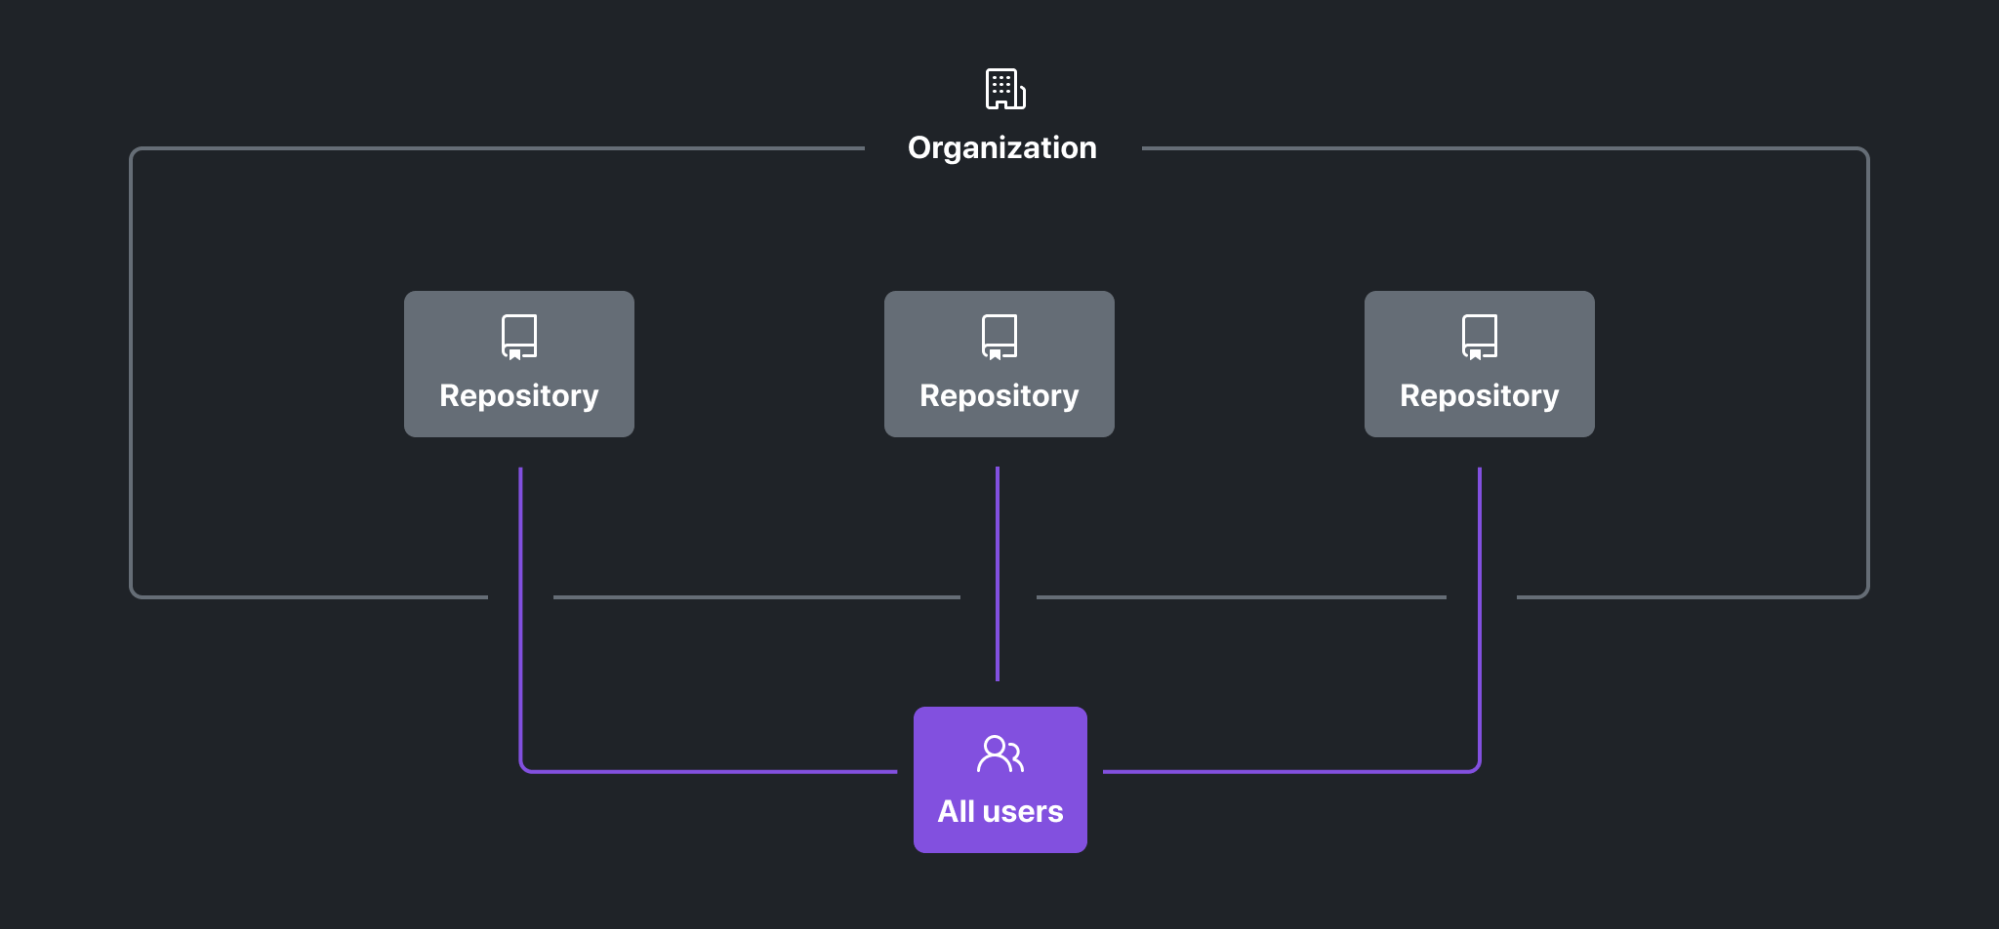The width and height of the screenshot is (1999, 930).
Task: Collapse the rightmost Repository node
Action: click(1478, 363)
